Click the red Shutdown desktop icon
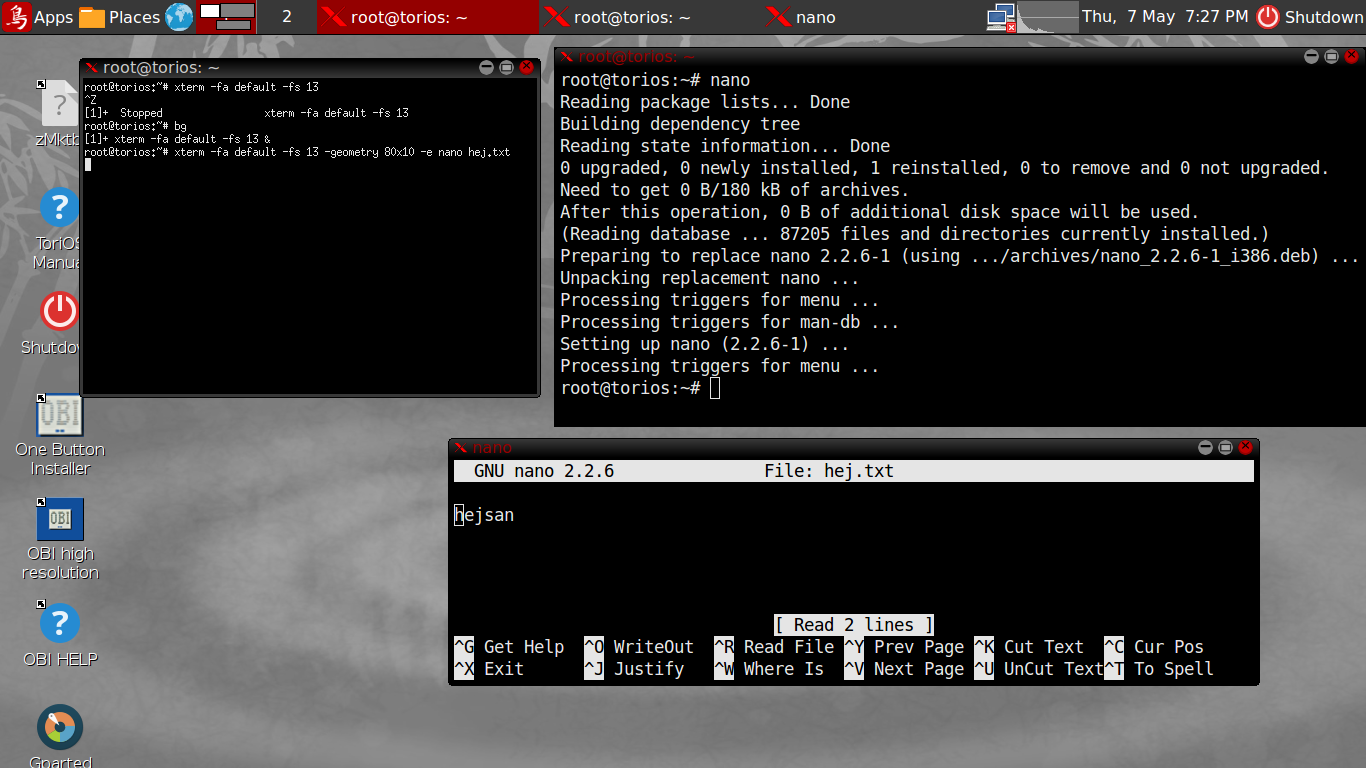This screenshot has height=768, width=1366. point(59,311)
